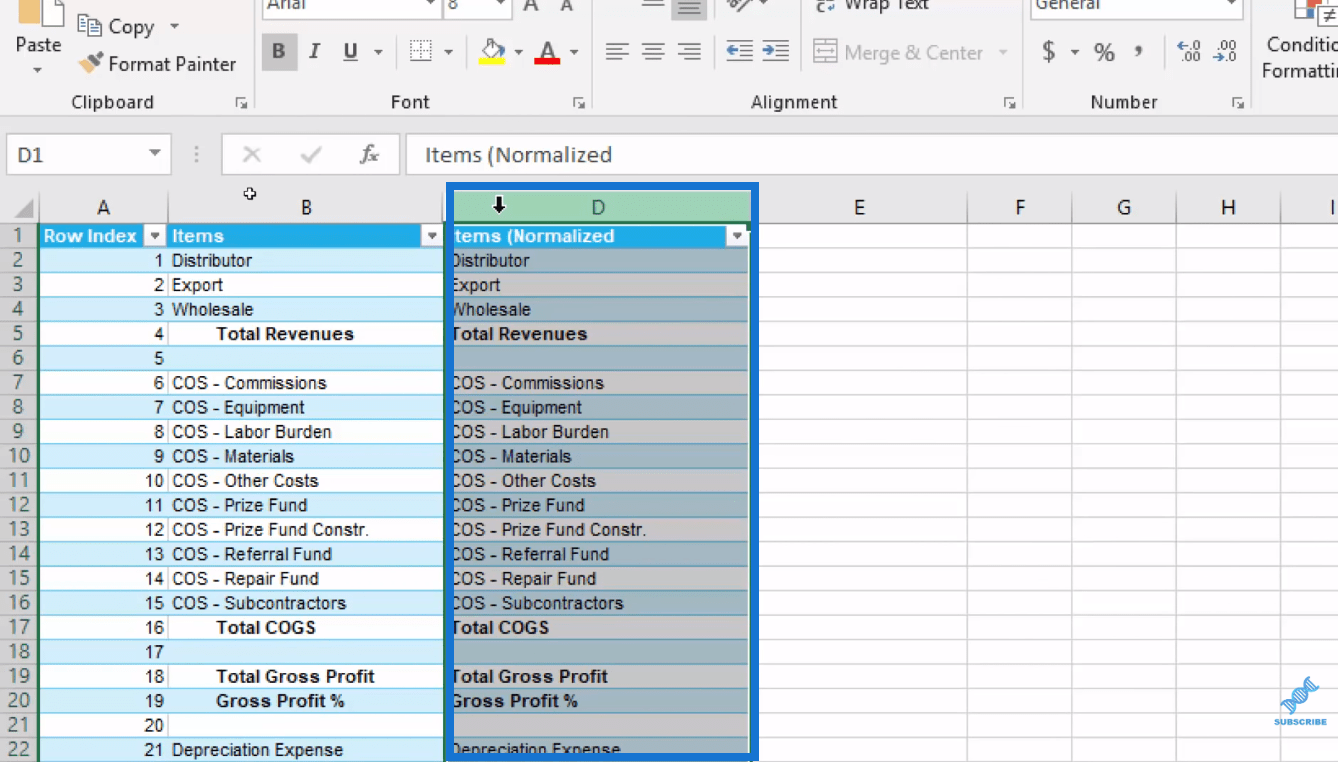Click Gross Profit % in column B
This screenshot has height=762, width=1338.
(306, 701)
